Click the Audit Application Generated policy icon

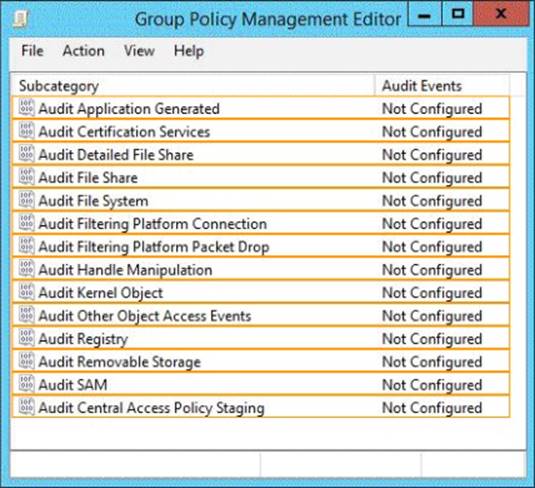pyautogui.click(x=26, y=107)
